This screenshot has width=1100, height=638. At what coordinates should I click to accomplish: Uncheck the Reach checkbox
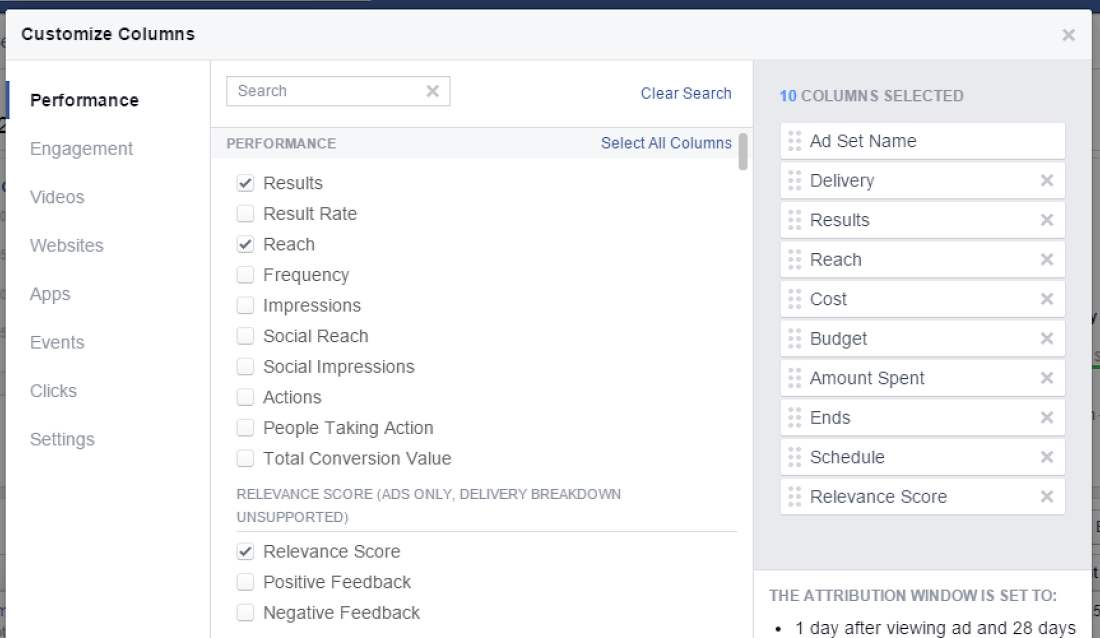[x=245, y=244]
